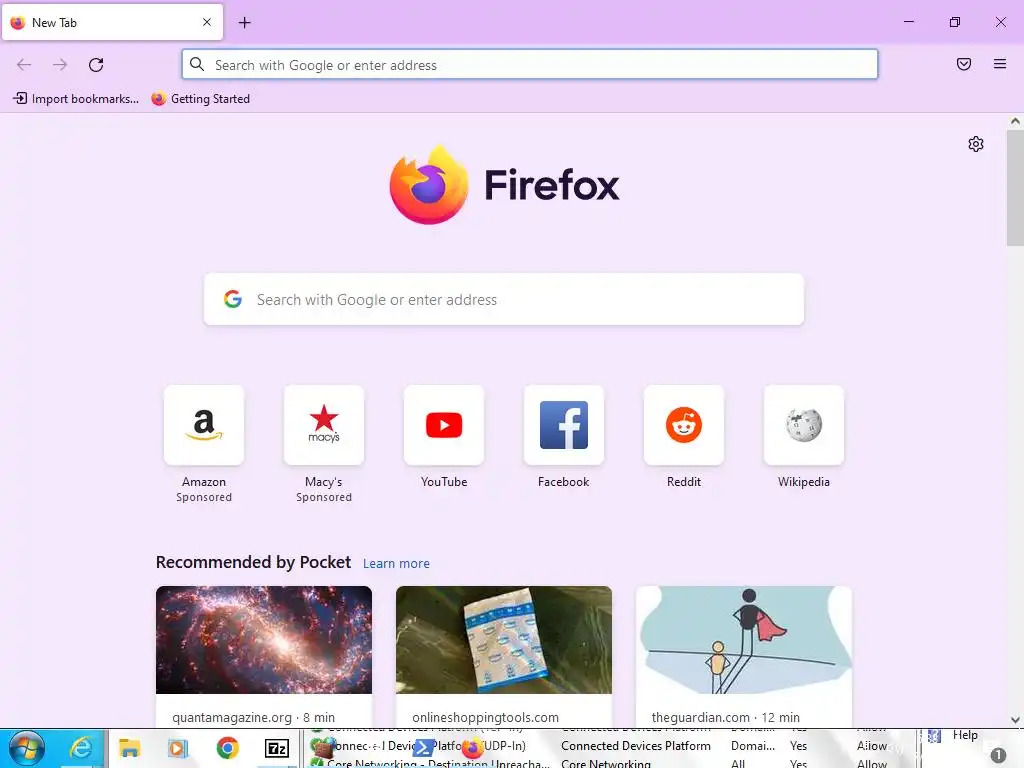Open the Windows Start orb
This screenshot has height=768, width=1024.
(x=27, y=748)
